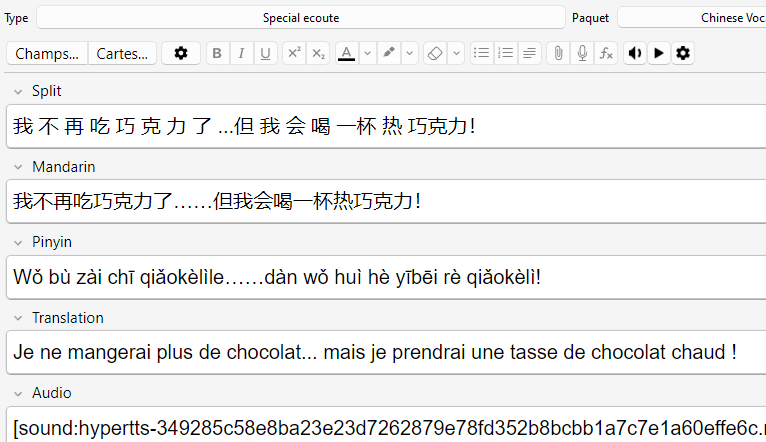Screen dimensions: 766x442
Task: Apply text color with the underlined A
Action: click(346, 54)
